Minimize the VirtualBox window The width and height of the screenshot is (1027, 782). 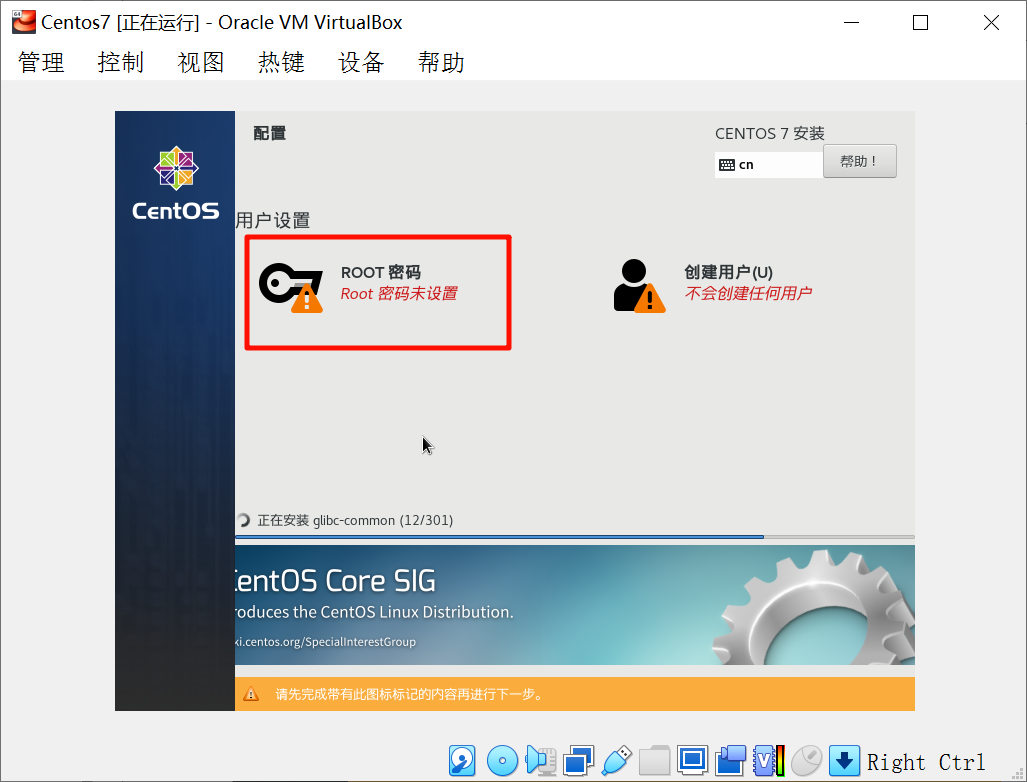pyautogui.click(x=851, y=22)
